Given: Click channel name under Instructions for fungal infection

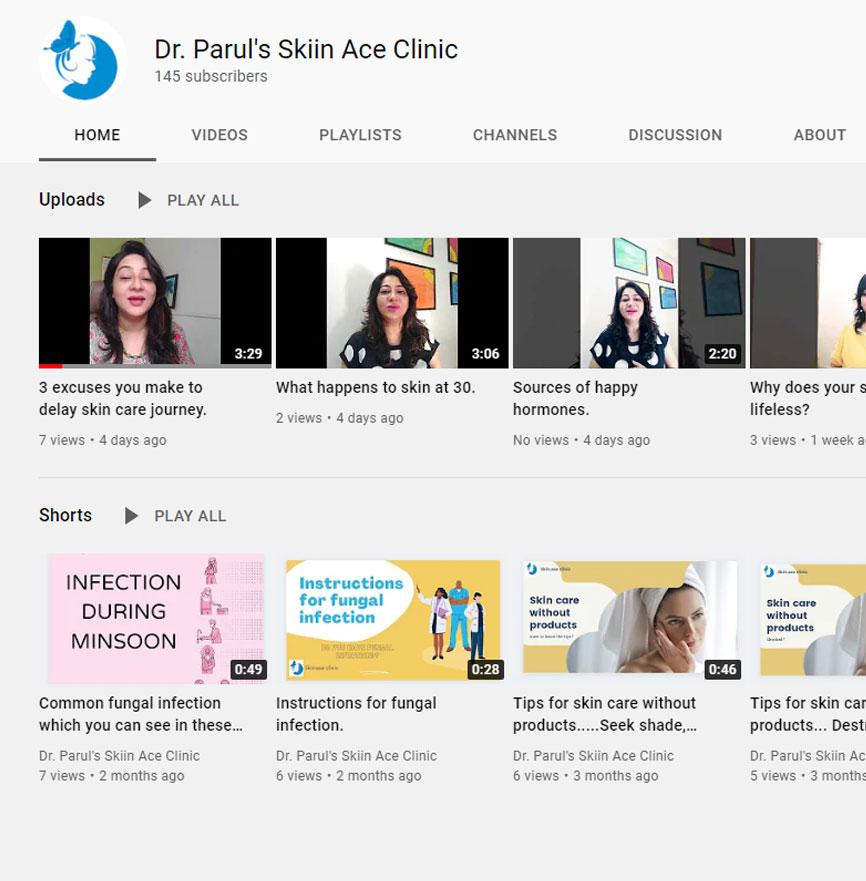Looking at the screenshot, I should click(x=356, y=756).
